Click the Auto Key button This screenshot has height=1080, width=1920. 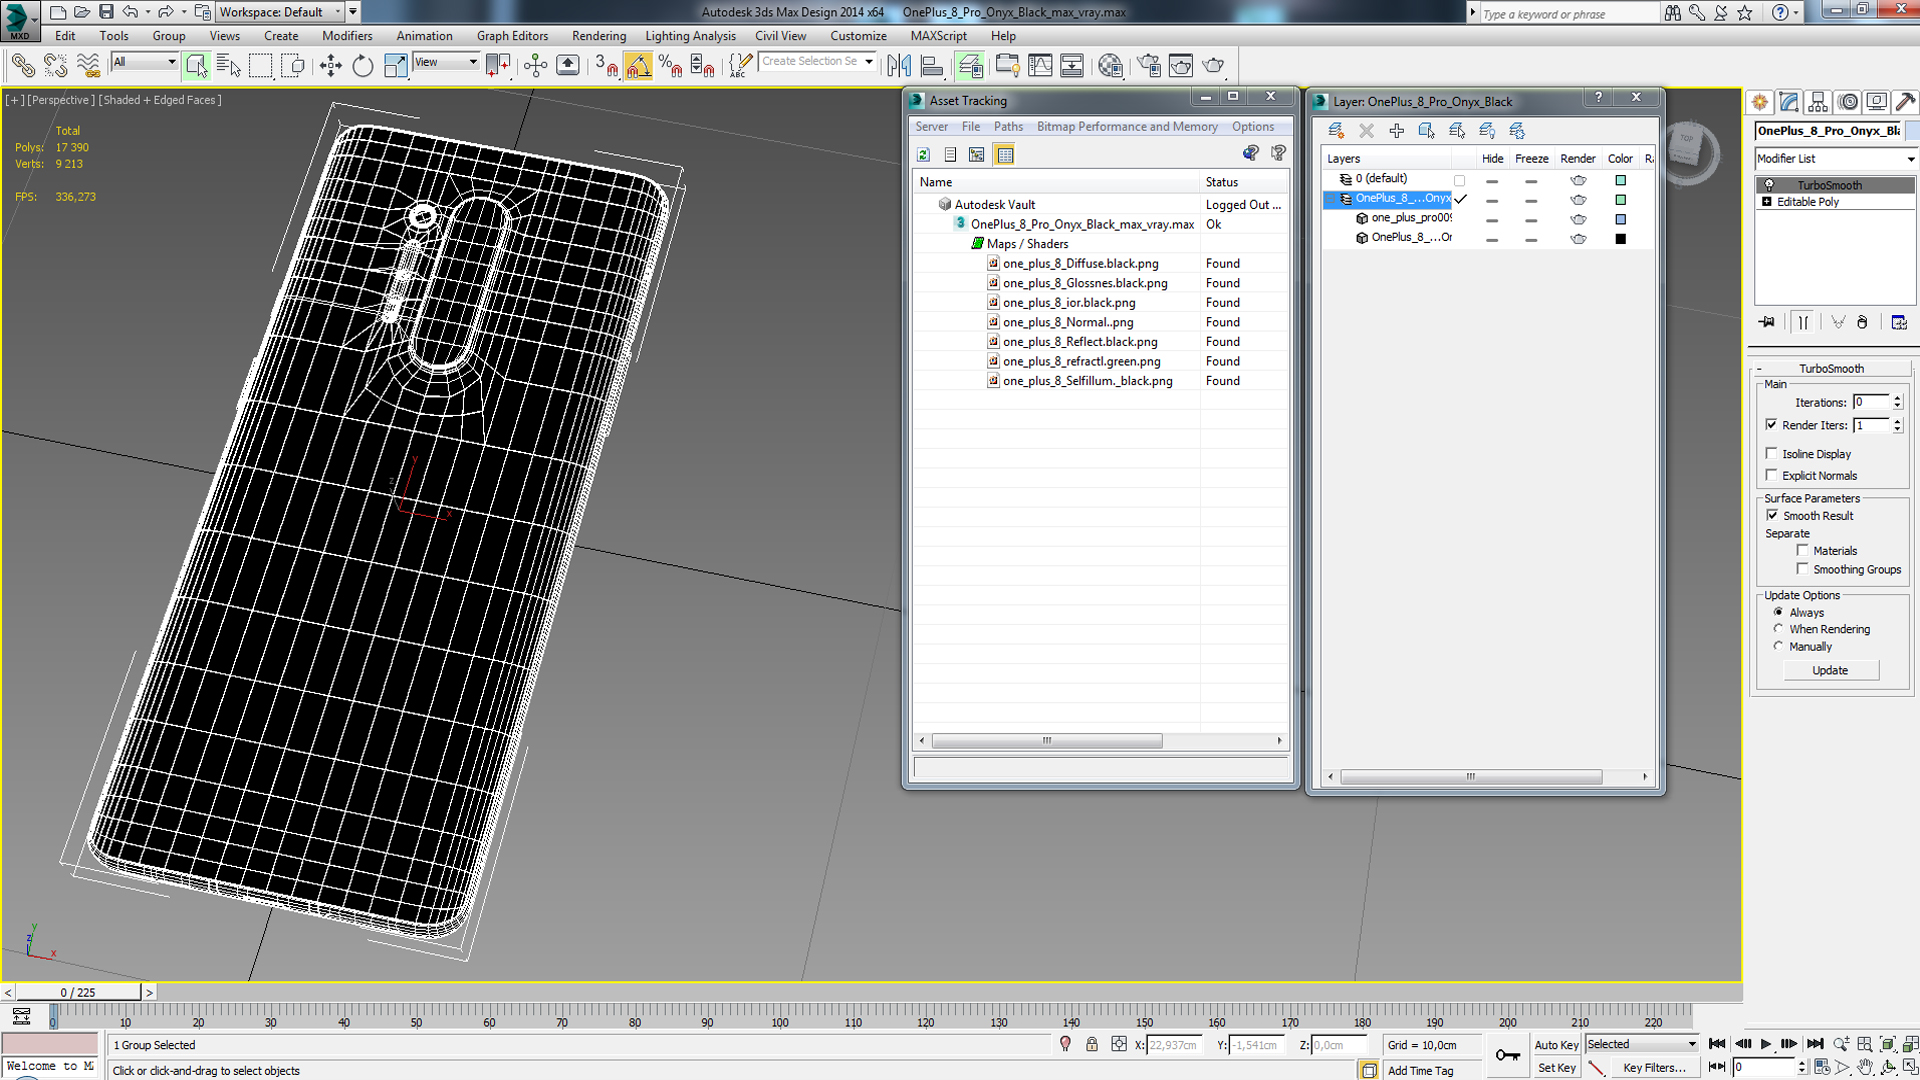point(1555,1044)
